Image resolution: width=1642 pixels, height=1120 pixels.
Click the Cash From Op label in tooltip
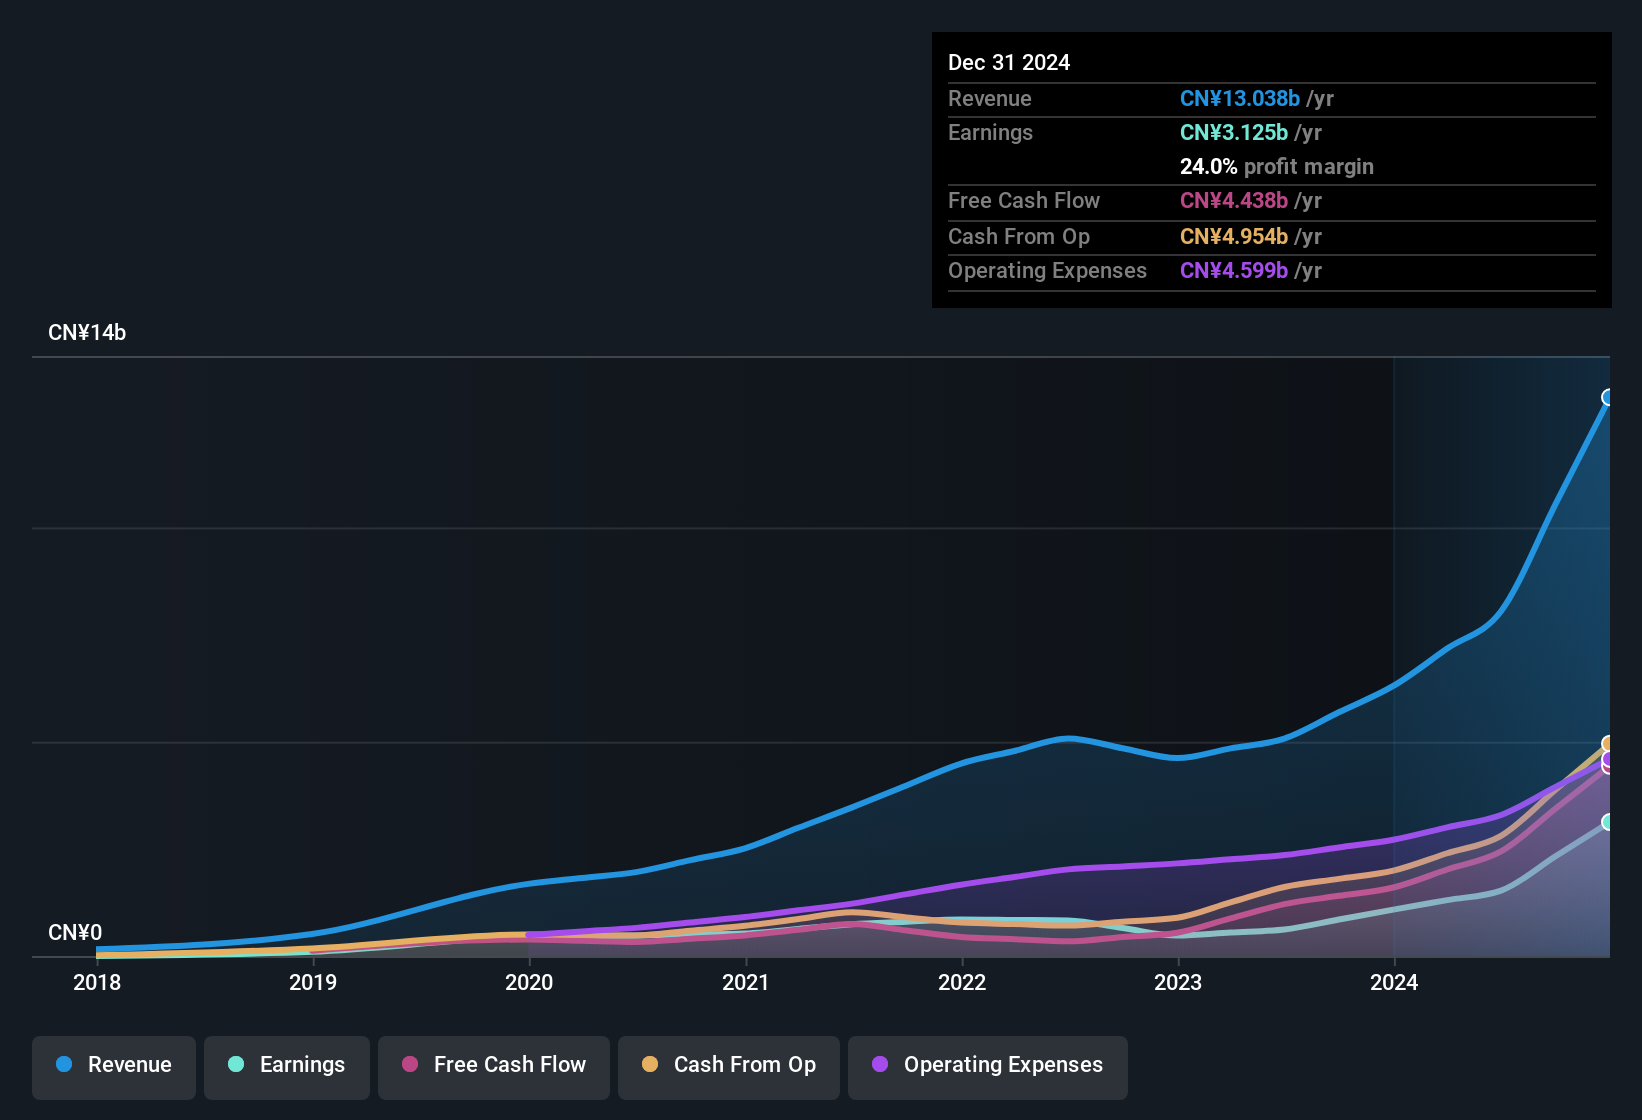click(x=1019, y=236)
